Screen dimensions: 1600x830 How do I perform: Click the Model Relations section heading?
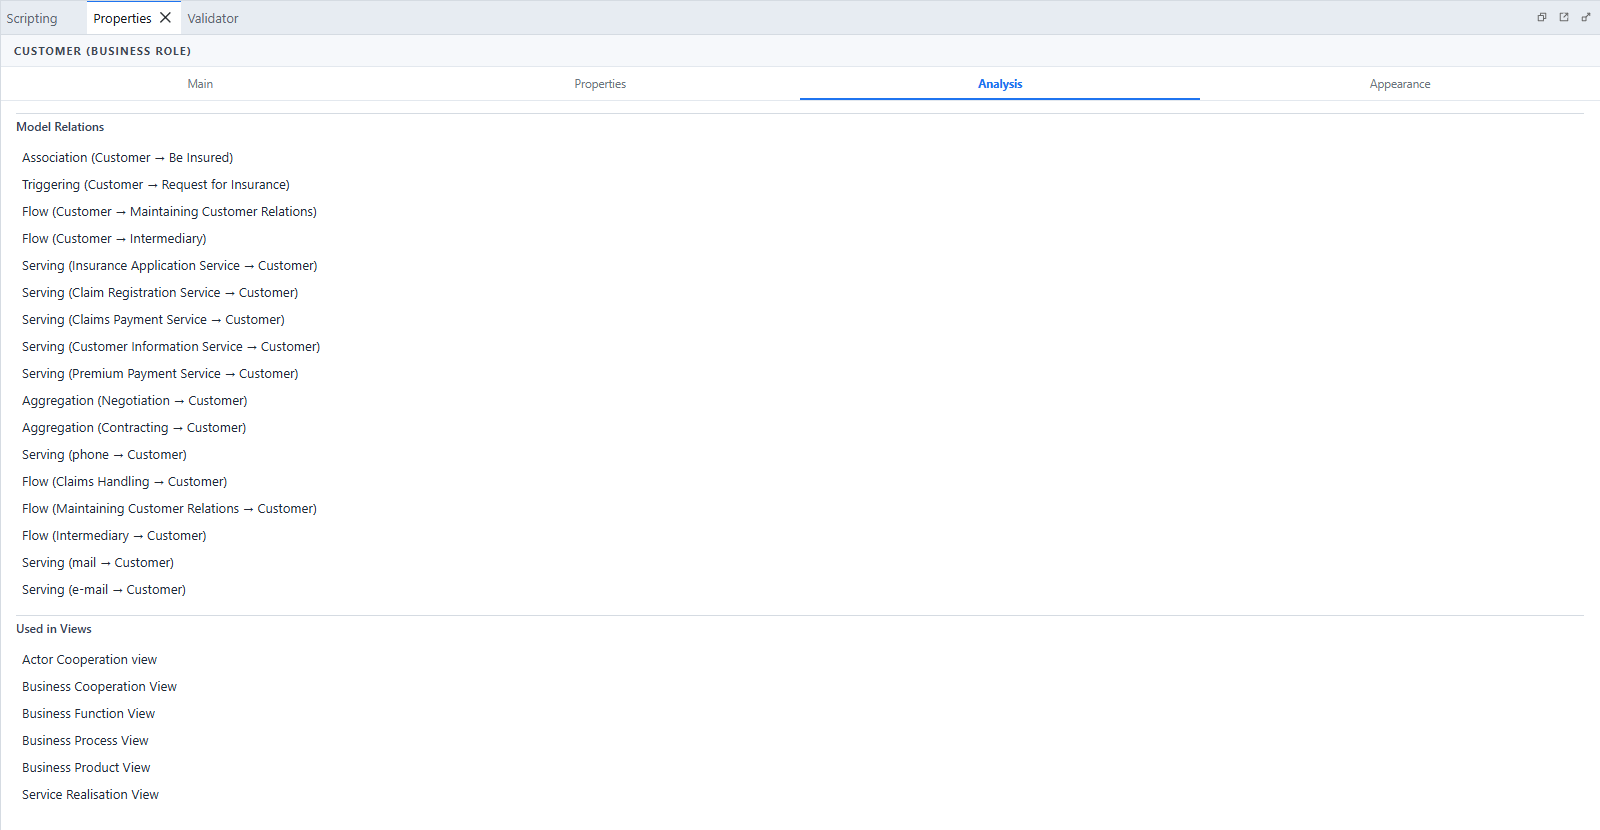point(60,127)
